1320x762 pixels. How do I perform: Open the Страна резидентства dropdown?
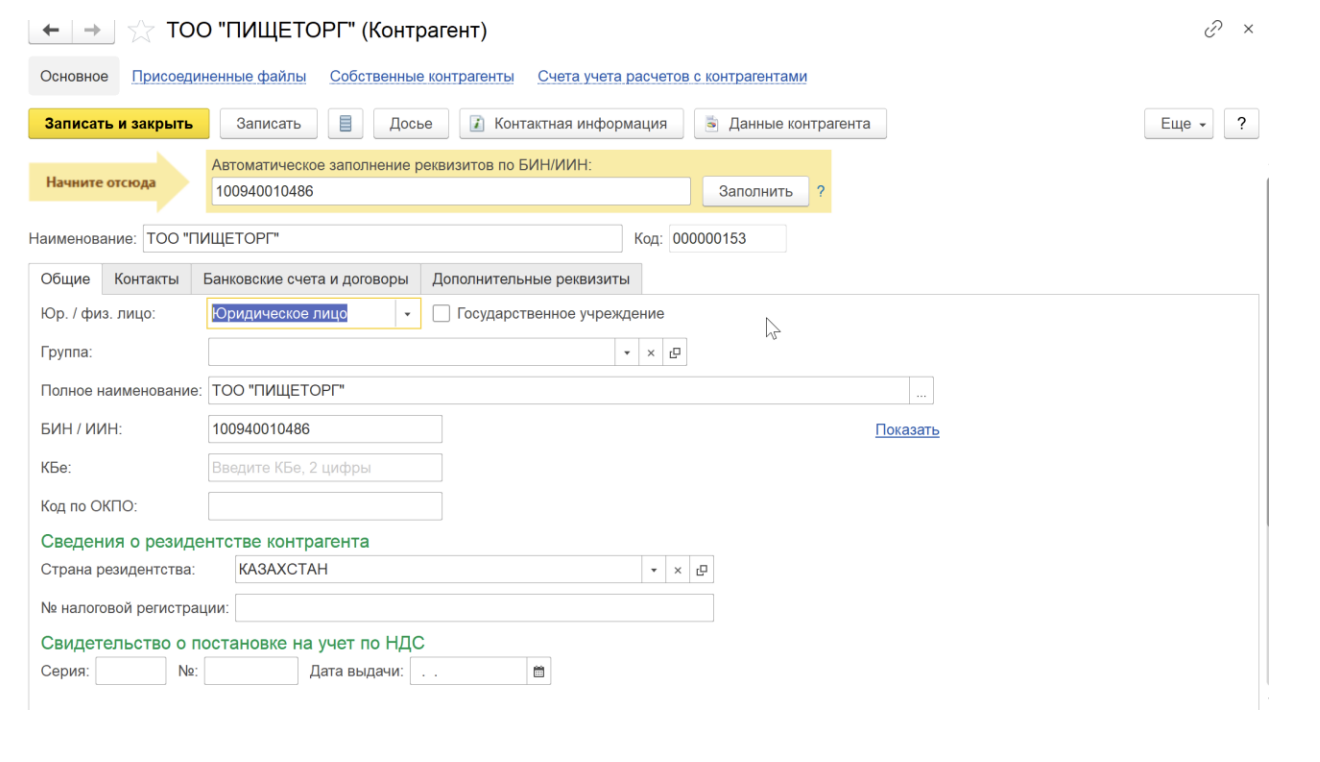pos(653,570)
